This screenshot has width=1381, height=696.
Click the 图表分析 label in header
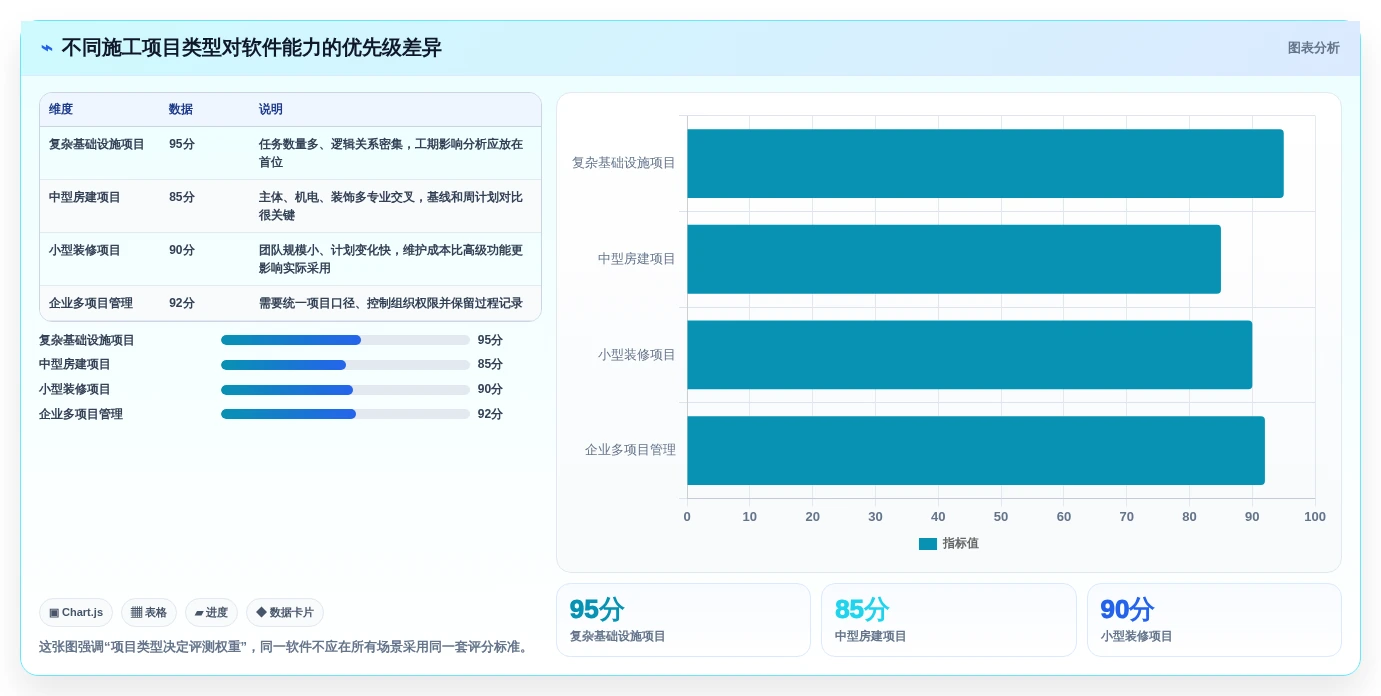click(x=1313, y=48)
